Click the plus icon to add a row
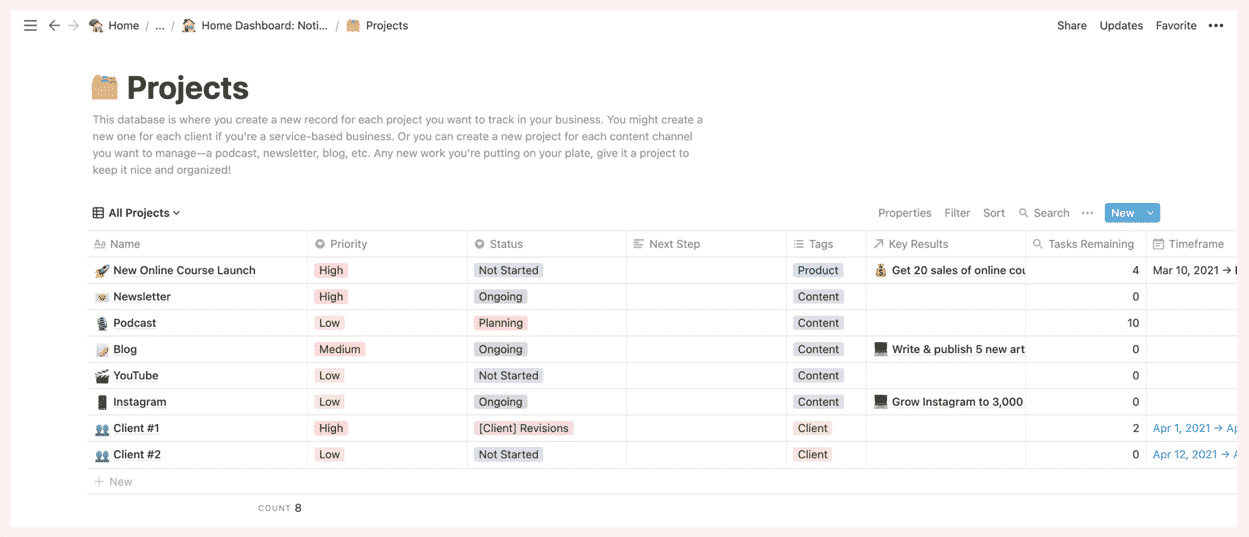The width and height of the screenshot is (1249, 537). [x=98, y=482]
